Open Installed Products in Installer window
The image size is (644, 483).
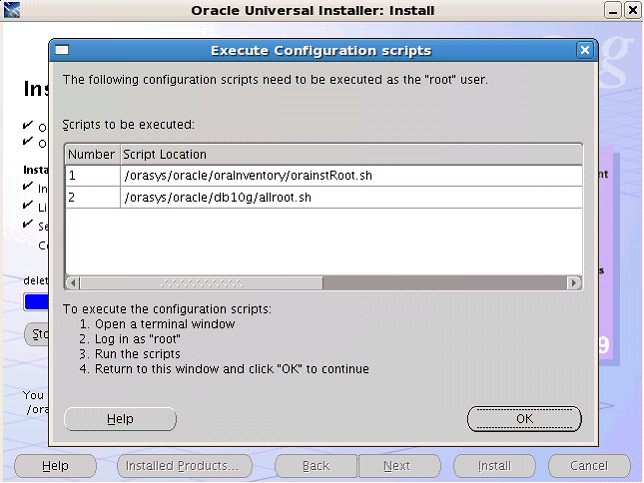(x=184, y=466)
